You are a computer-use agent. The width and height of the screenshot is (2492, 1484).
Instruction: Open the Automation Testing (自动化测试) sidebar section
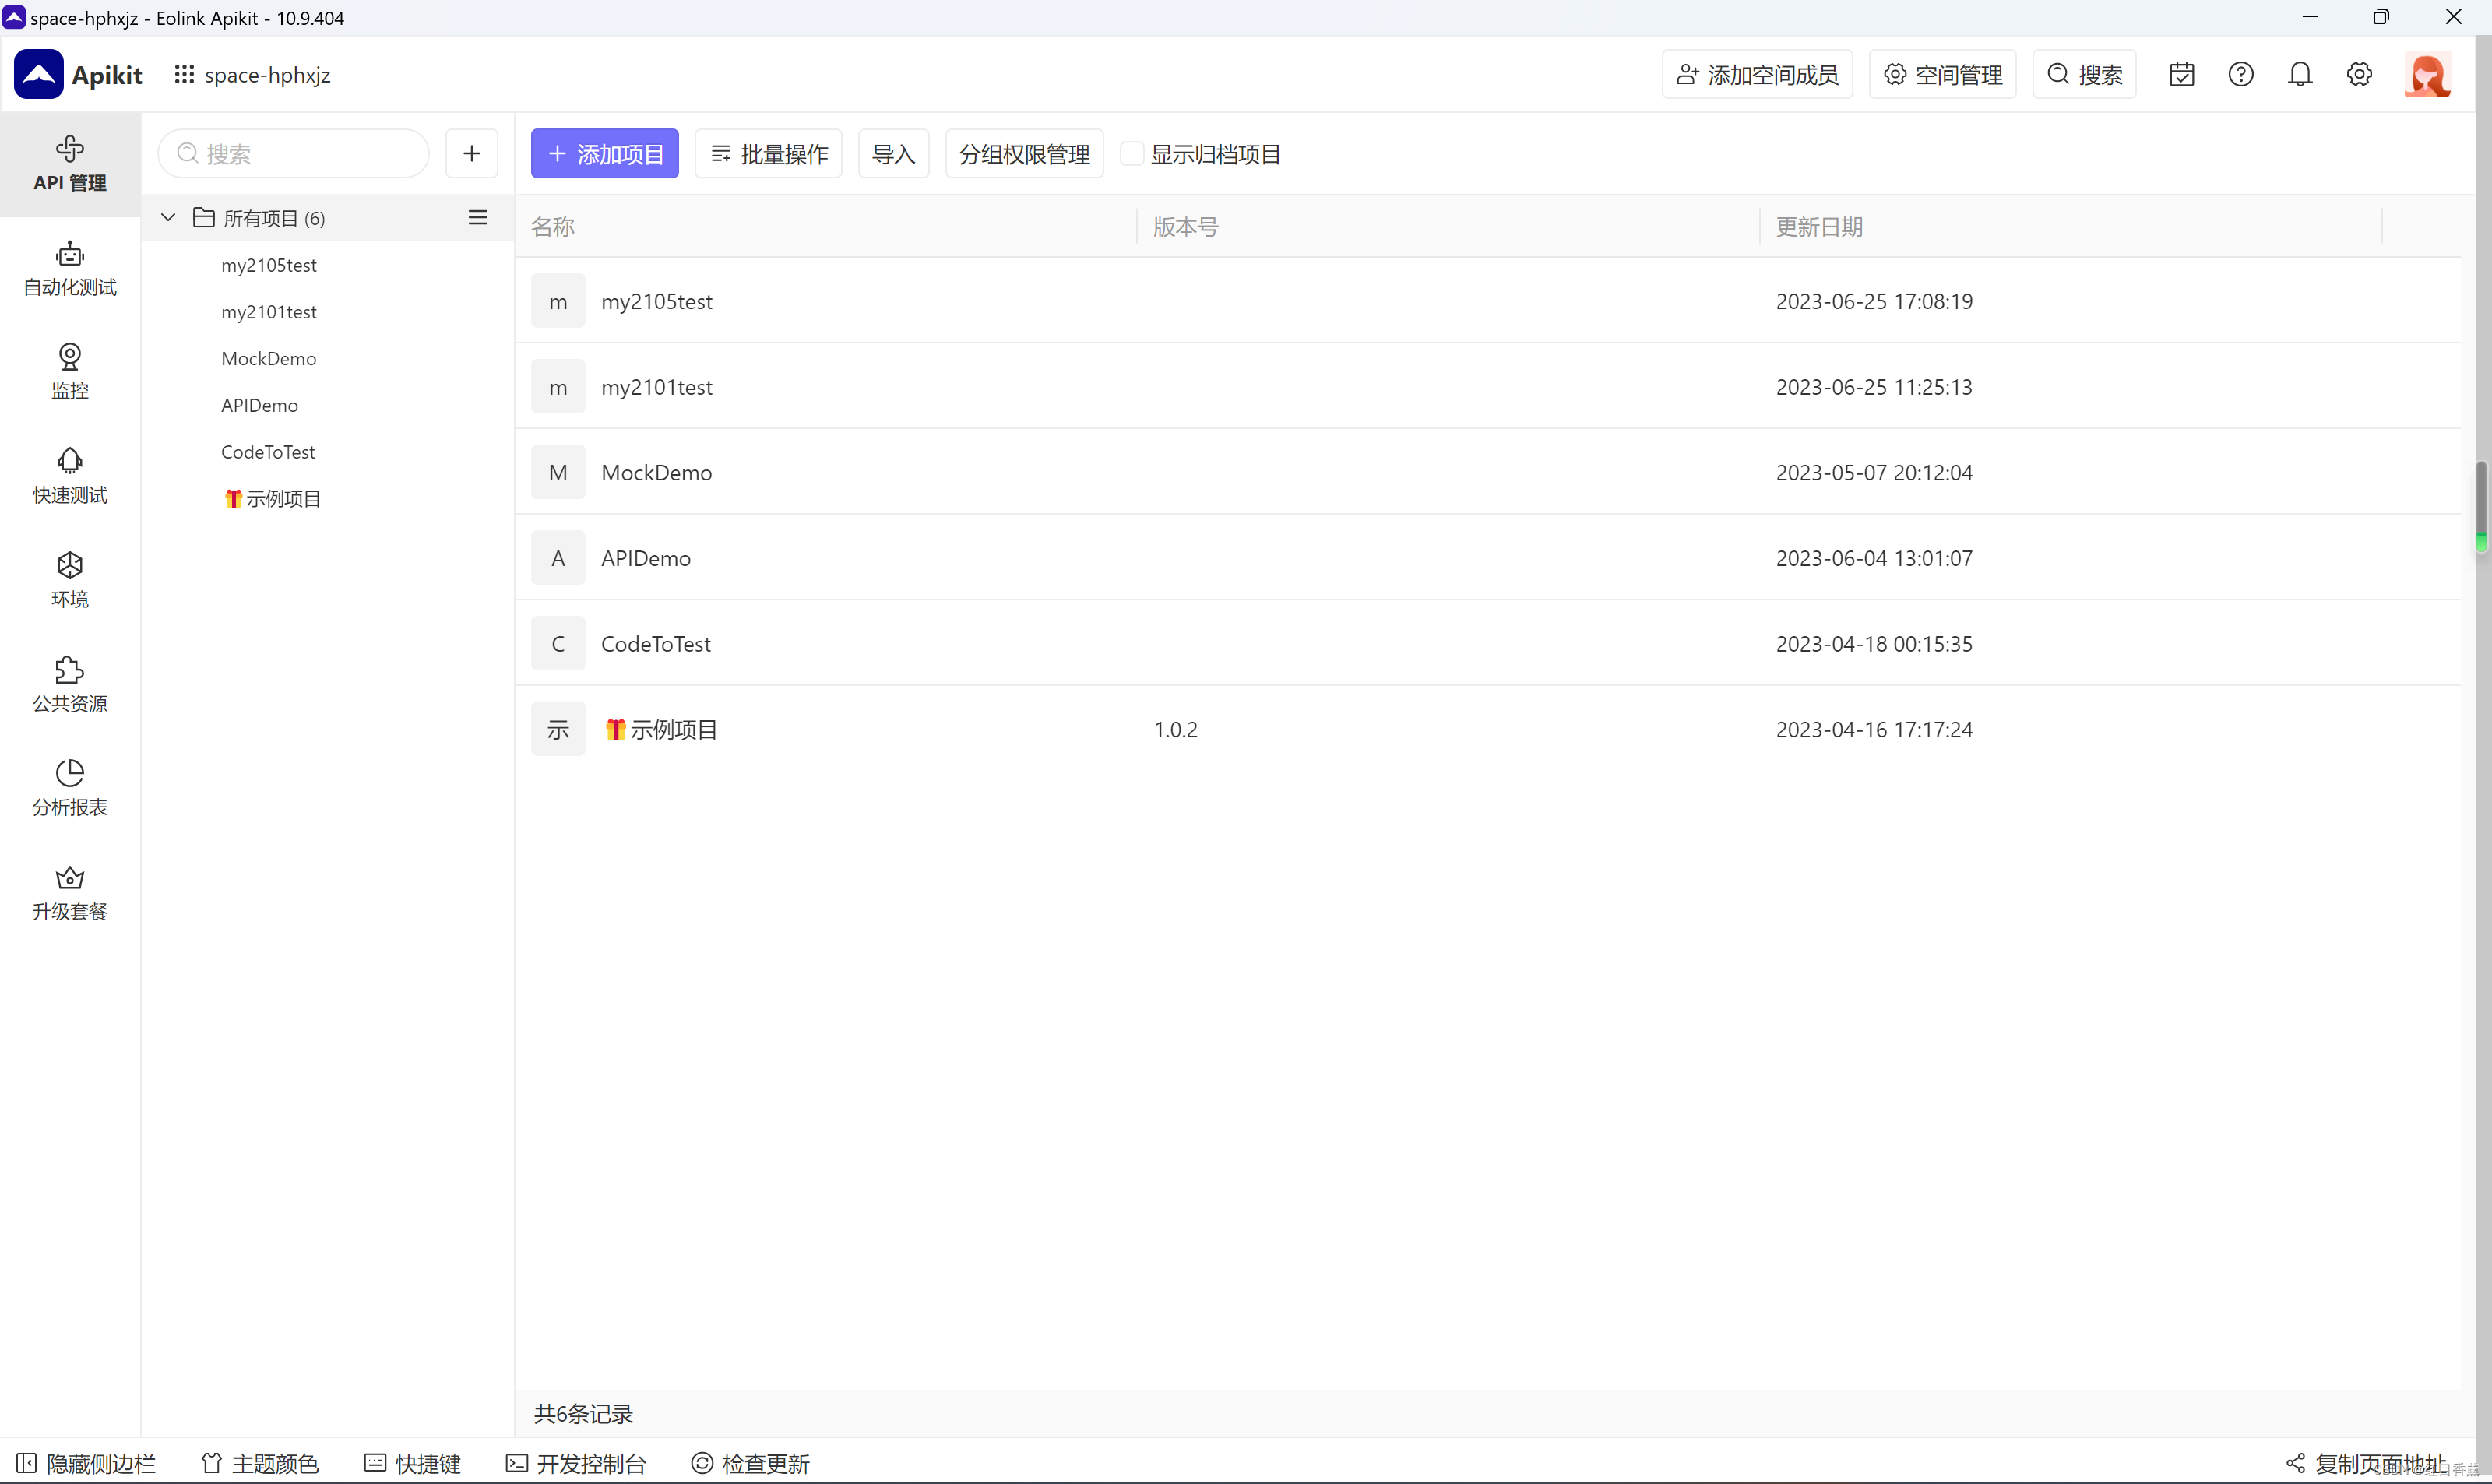(x=70, y=268)
